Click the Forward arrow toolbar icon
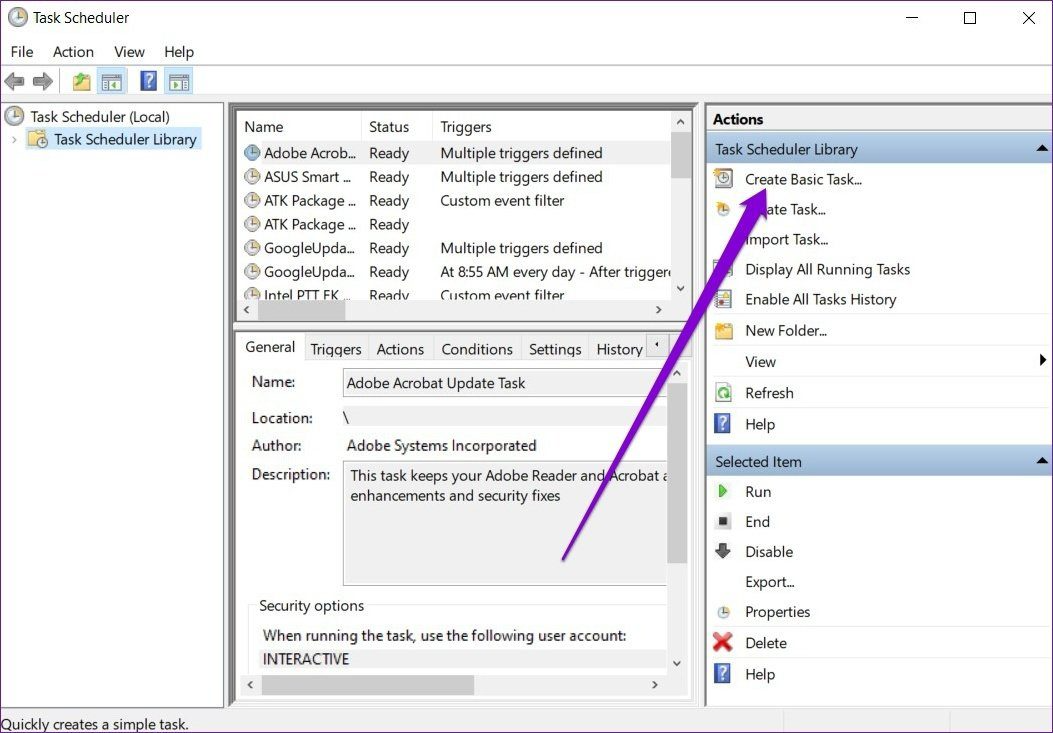This screenshot has height=733, width=1053. [43, 82]
